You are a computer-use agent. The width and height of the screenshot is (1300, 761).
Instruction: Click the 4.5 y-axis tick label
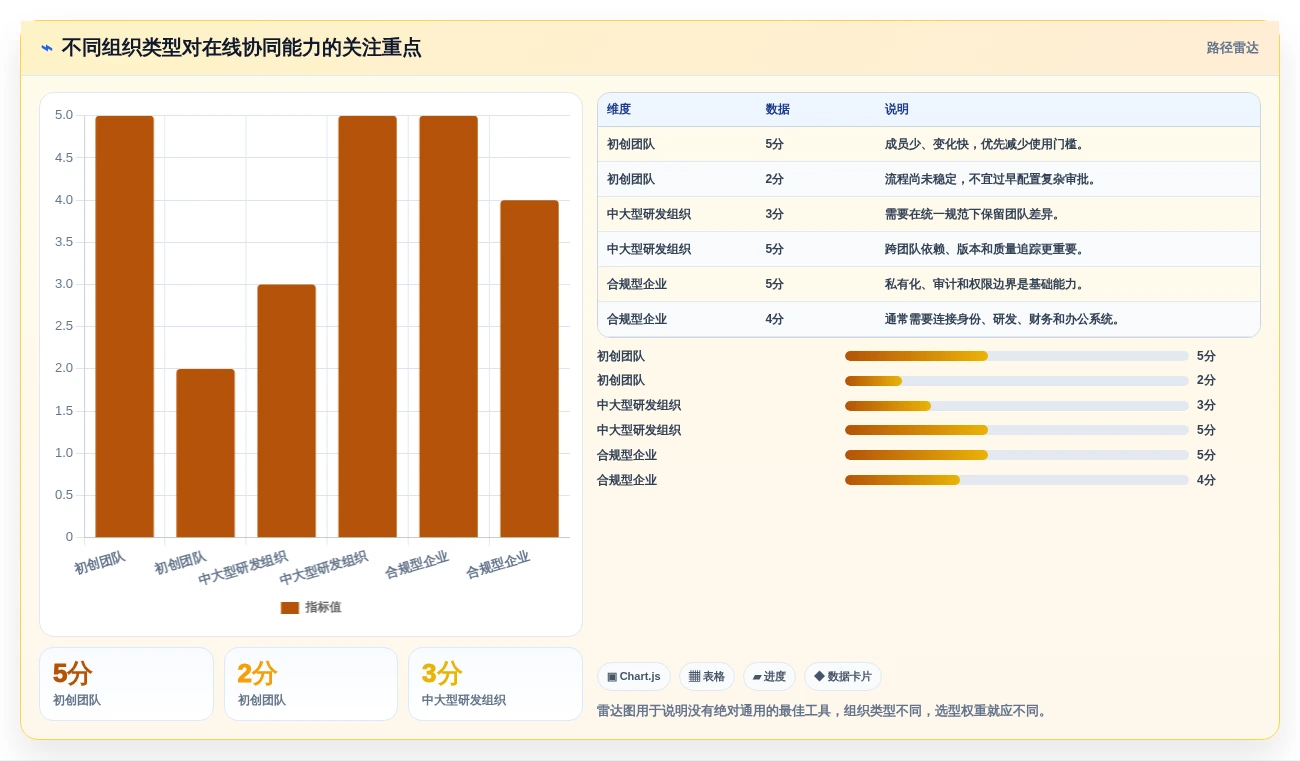point(64,157)
